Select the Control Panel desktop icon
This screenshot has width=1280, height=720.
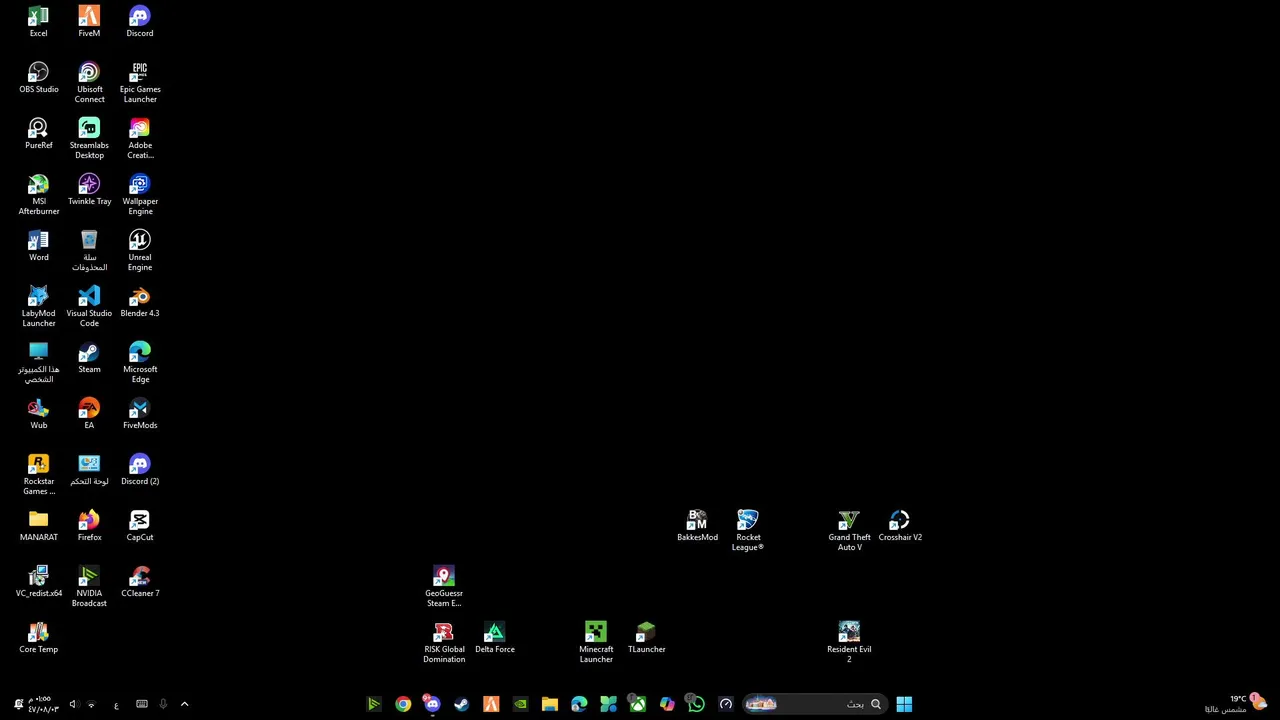click(89, 470)
